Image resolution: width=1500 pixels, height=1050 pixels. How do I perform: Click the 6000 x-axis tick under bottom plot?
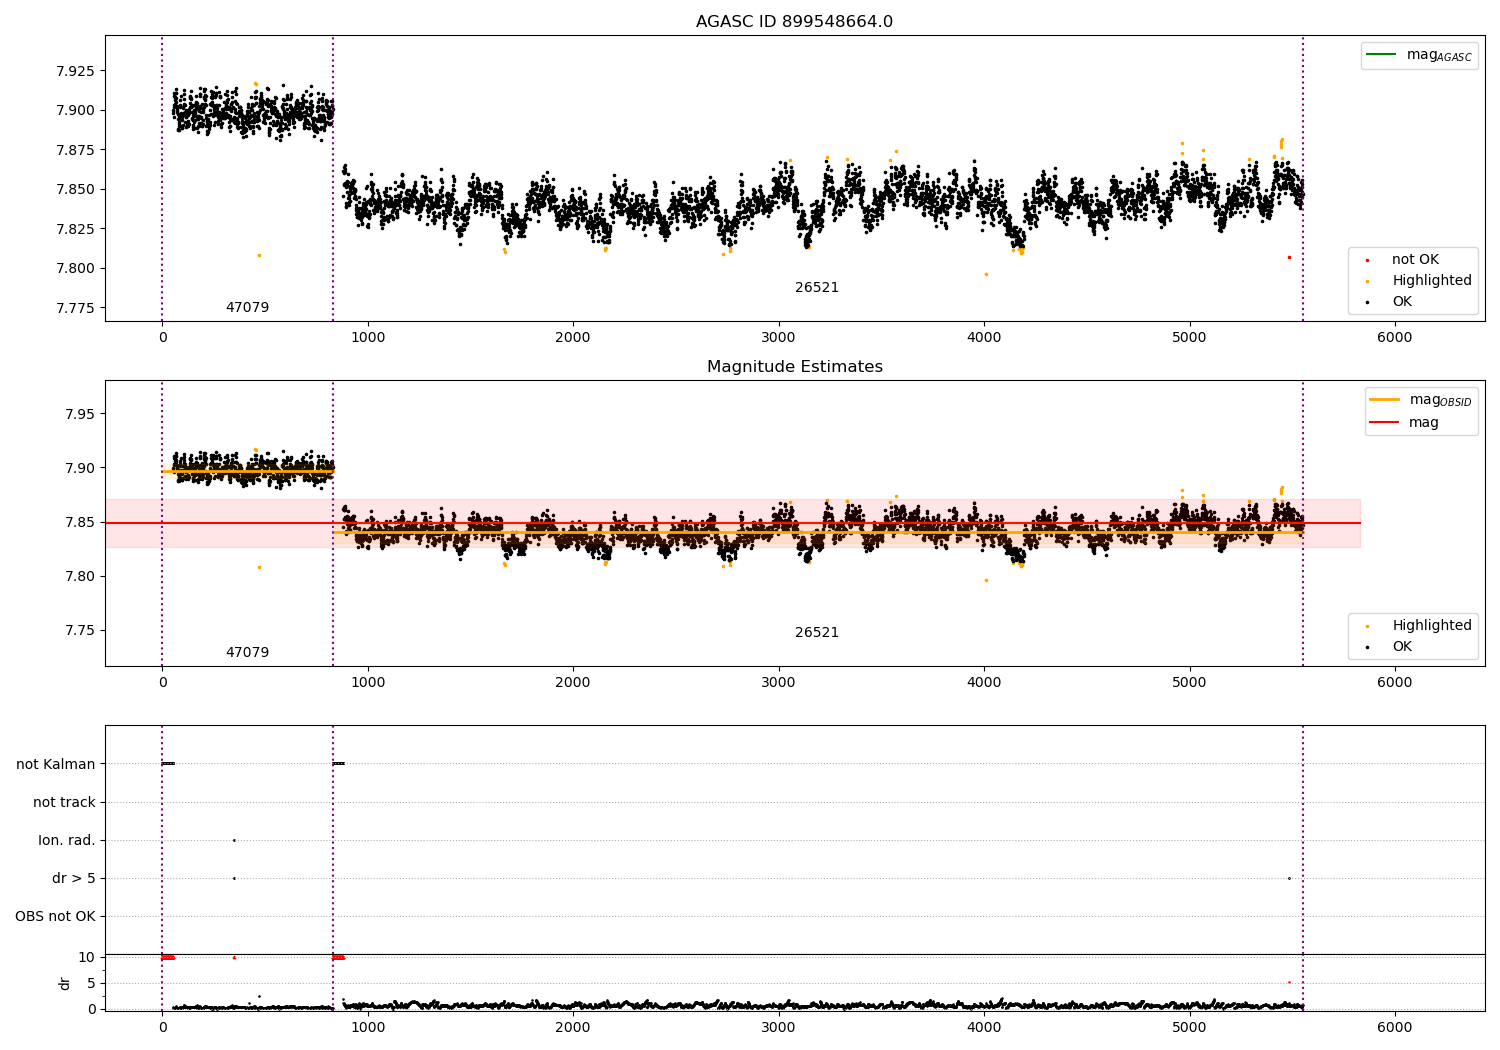pyautogui.click(x=1395, y=1027)
